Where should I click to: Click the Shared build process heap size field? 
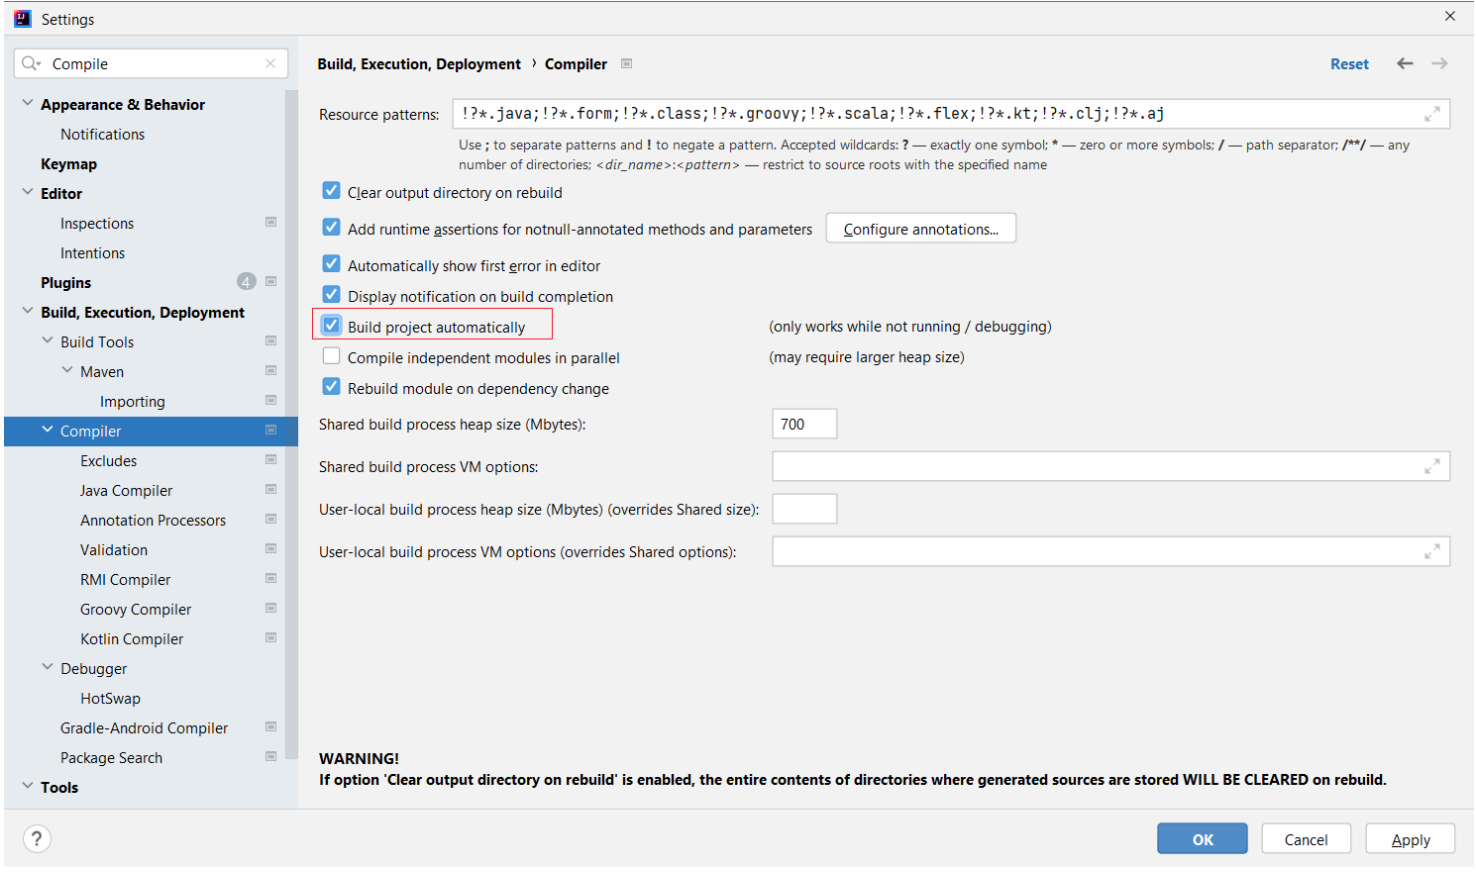tap(804, 424)
